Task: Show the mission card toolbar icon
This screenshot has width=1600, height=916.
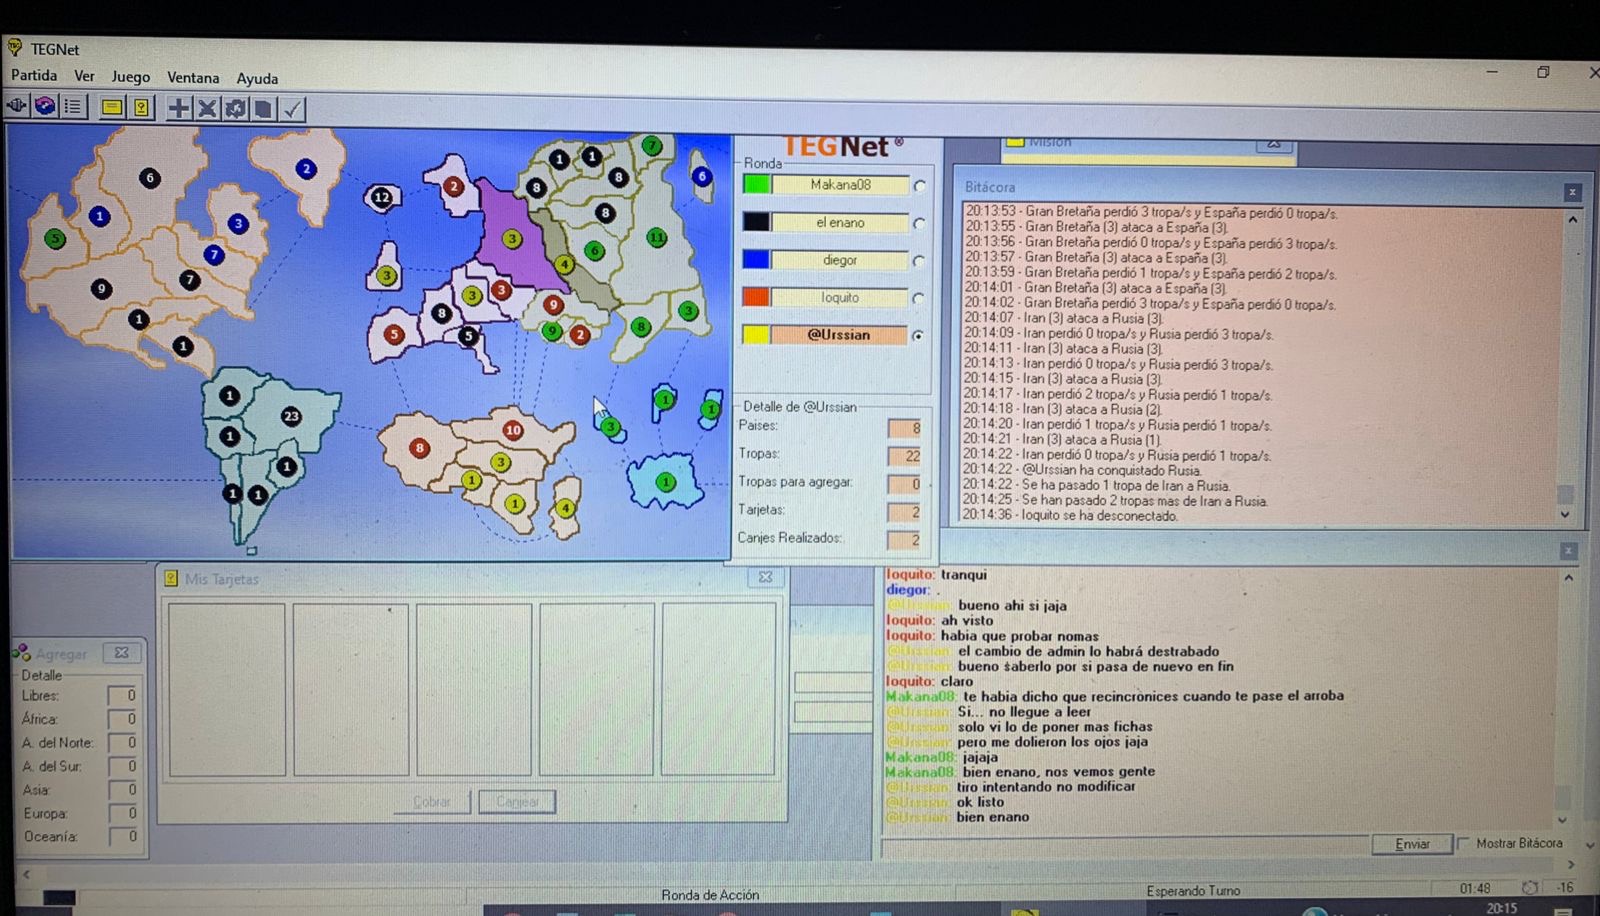Action: (x=112, y=107)
